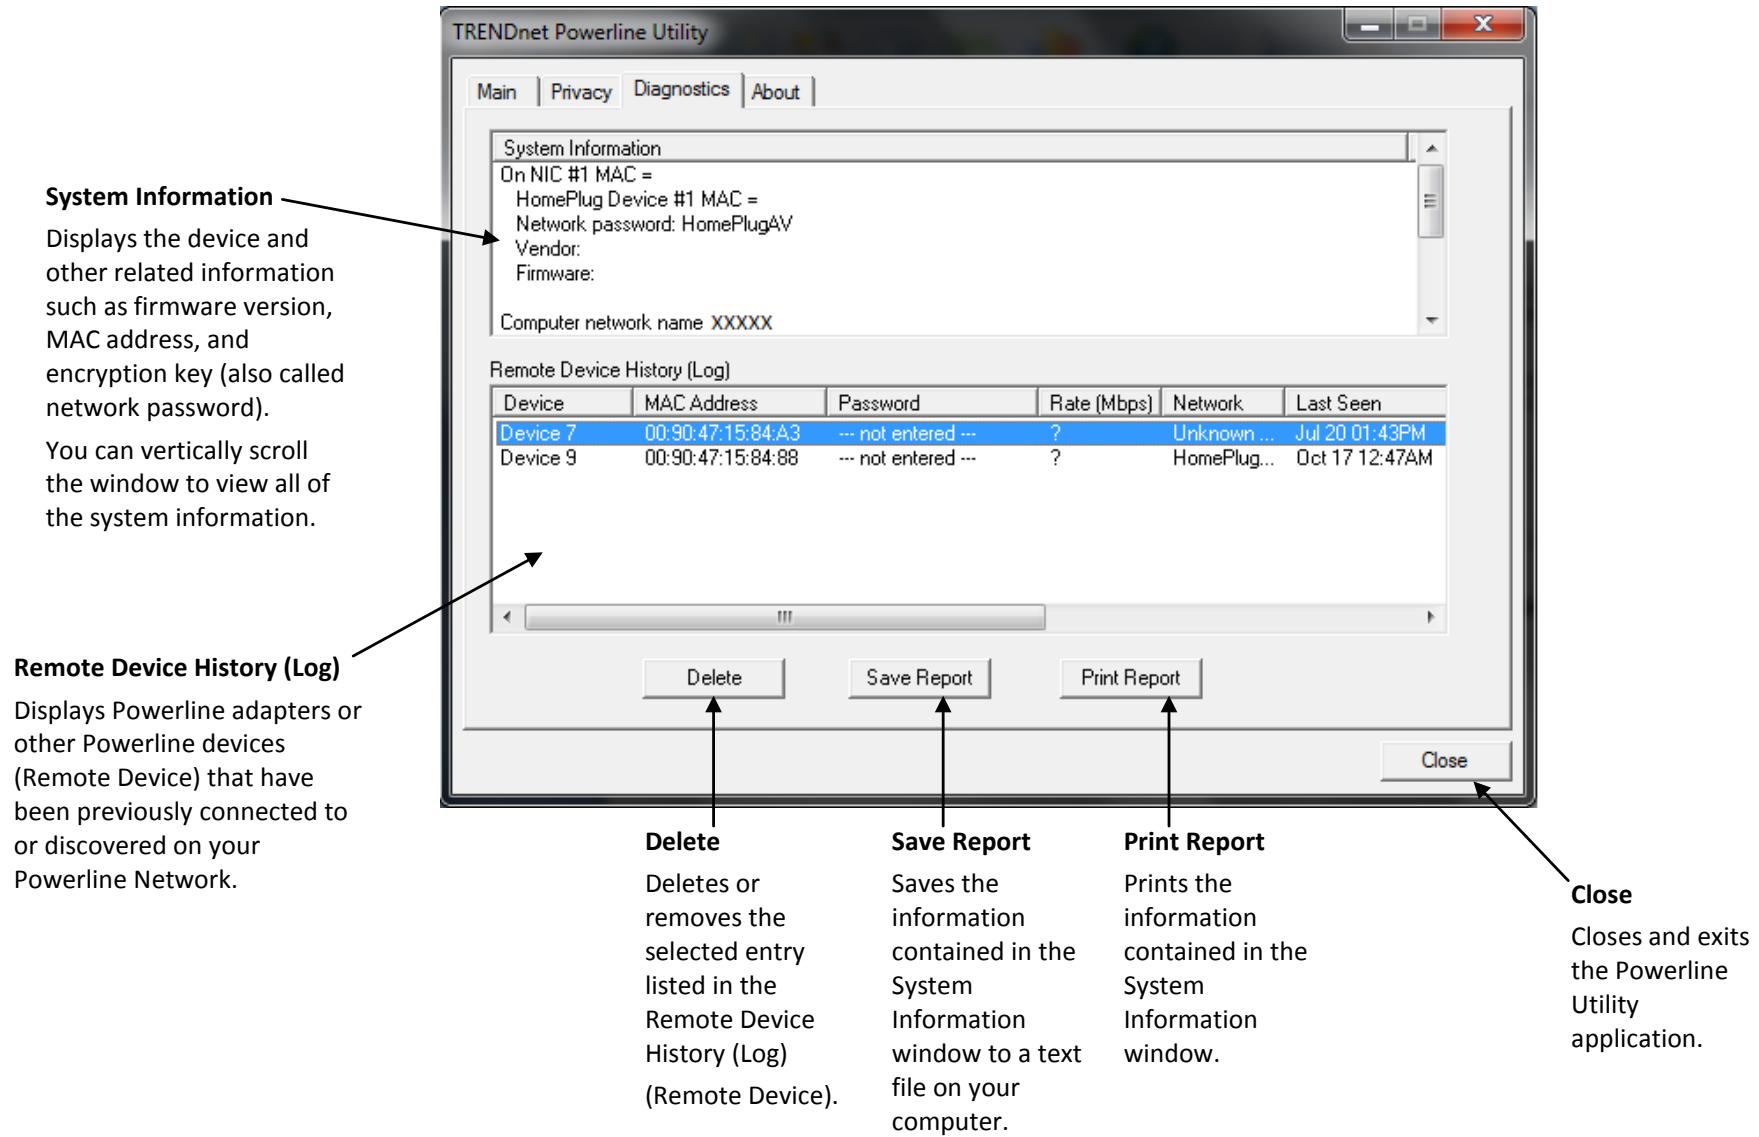
Task: Click the Jul 20 01:43PM last seen cell
Action: tap(1360, 434)
